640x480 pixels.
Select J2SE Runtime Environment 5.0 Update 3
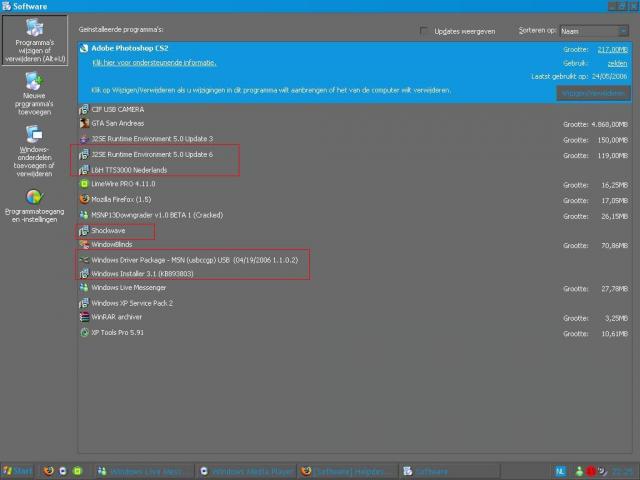354,139
